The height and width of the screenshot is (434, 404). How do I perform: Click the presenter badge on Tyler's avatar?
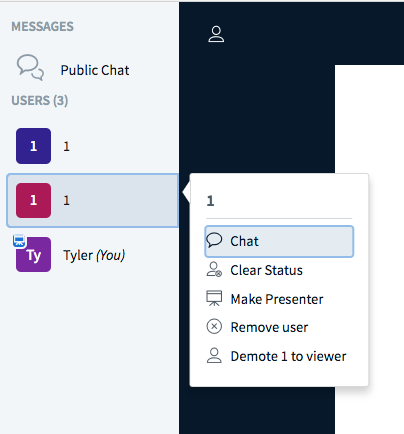click(19, 241)
